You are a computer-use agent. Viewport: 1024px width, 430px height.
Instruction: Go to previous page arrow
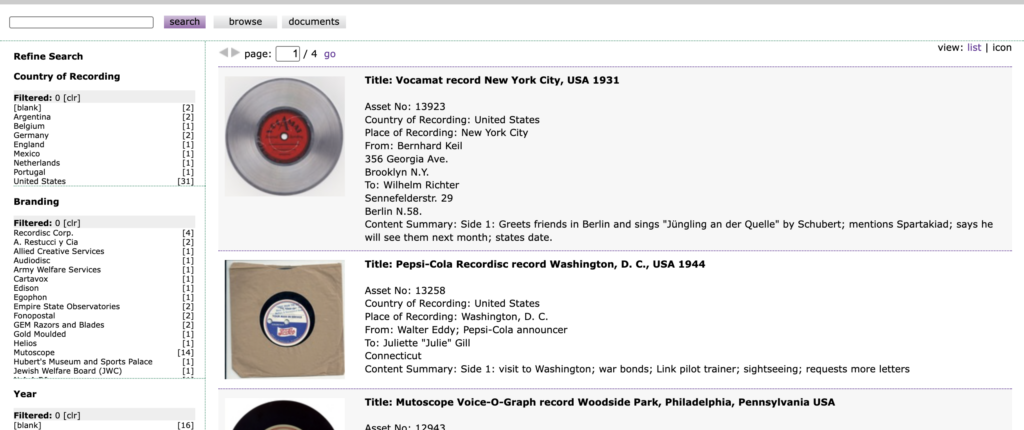(x=223, y=53)
